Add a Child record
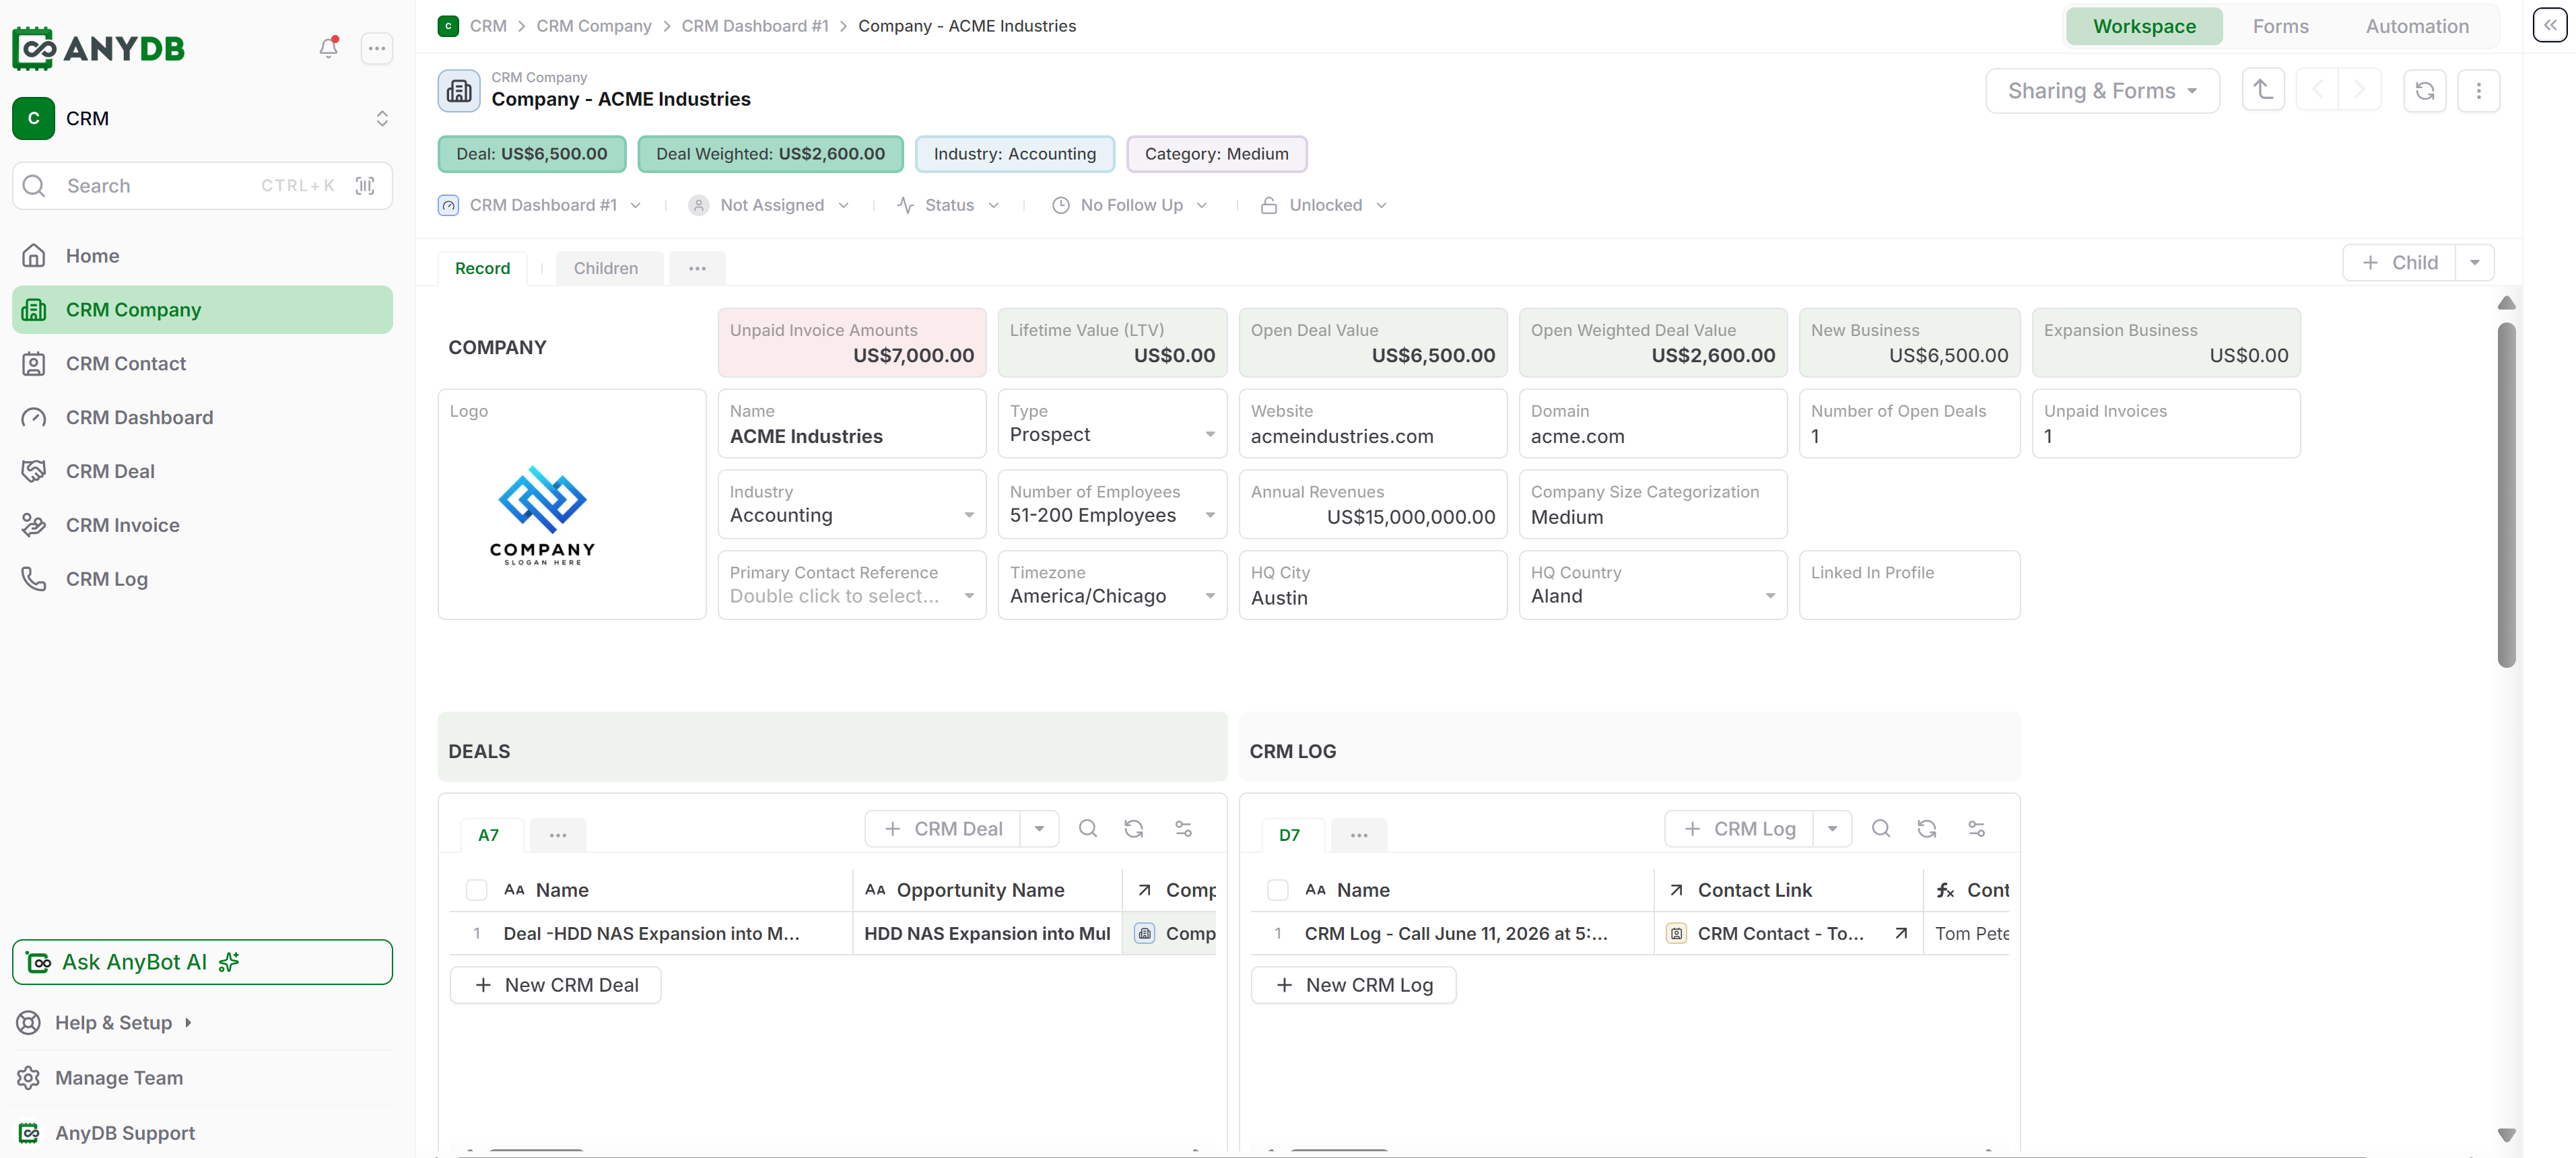2576x1158 pixels. pos(2399,263)
